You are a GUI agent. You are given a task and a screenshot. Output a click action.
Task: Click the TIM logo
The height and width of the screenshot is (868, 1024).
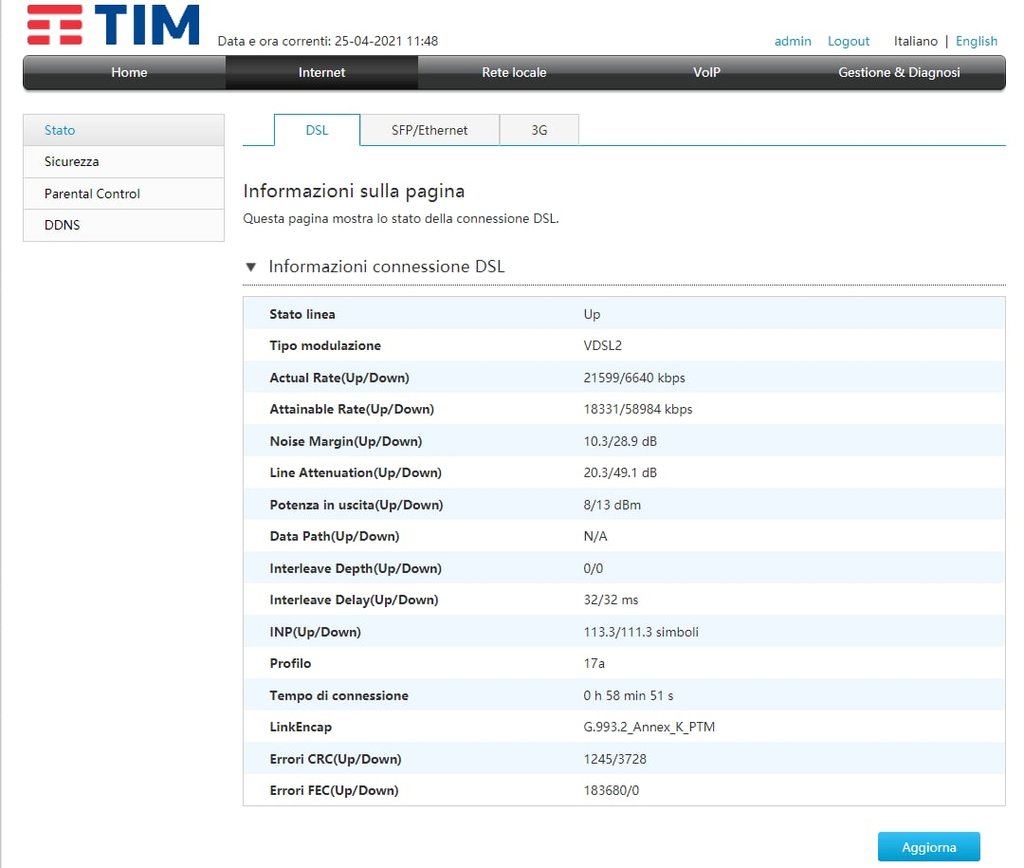coord(113,26)
